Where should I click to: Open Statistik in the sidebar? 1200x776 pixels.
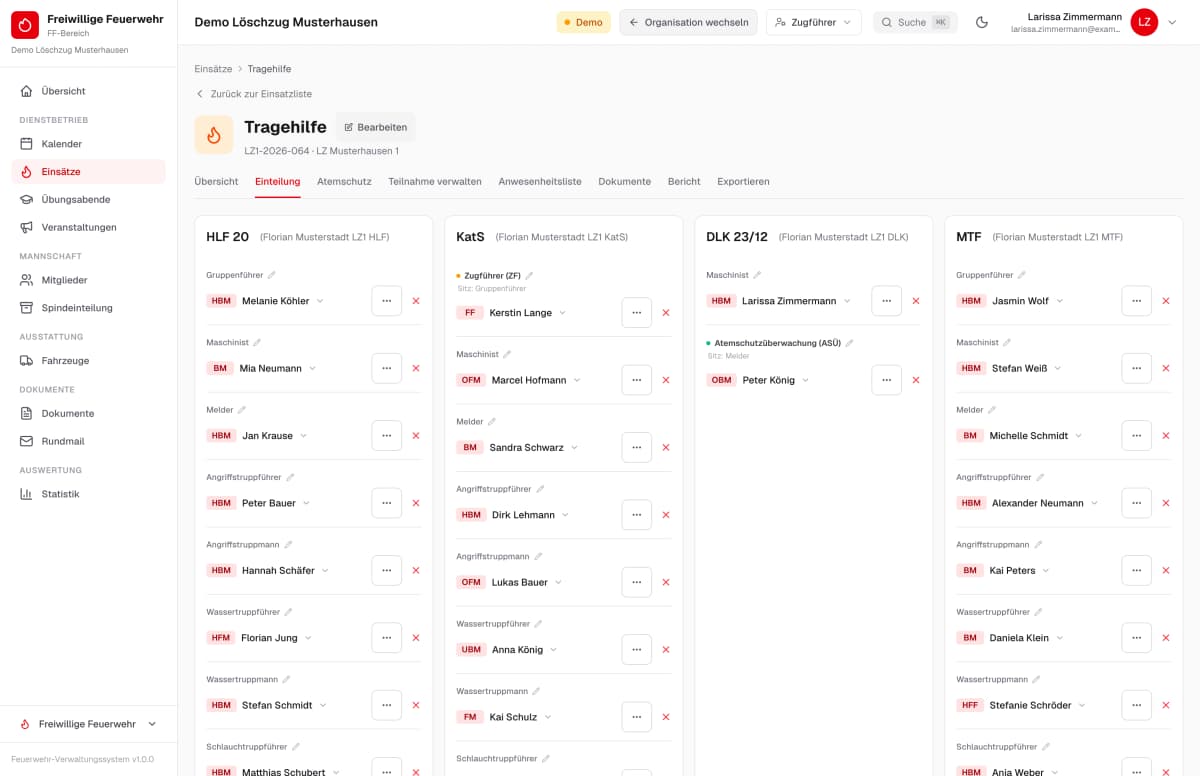tap(89, 494)
